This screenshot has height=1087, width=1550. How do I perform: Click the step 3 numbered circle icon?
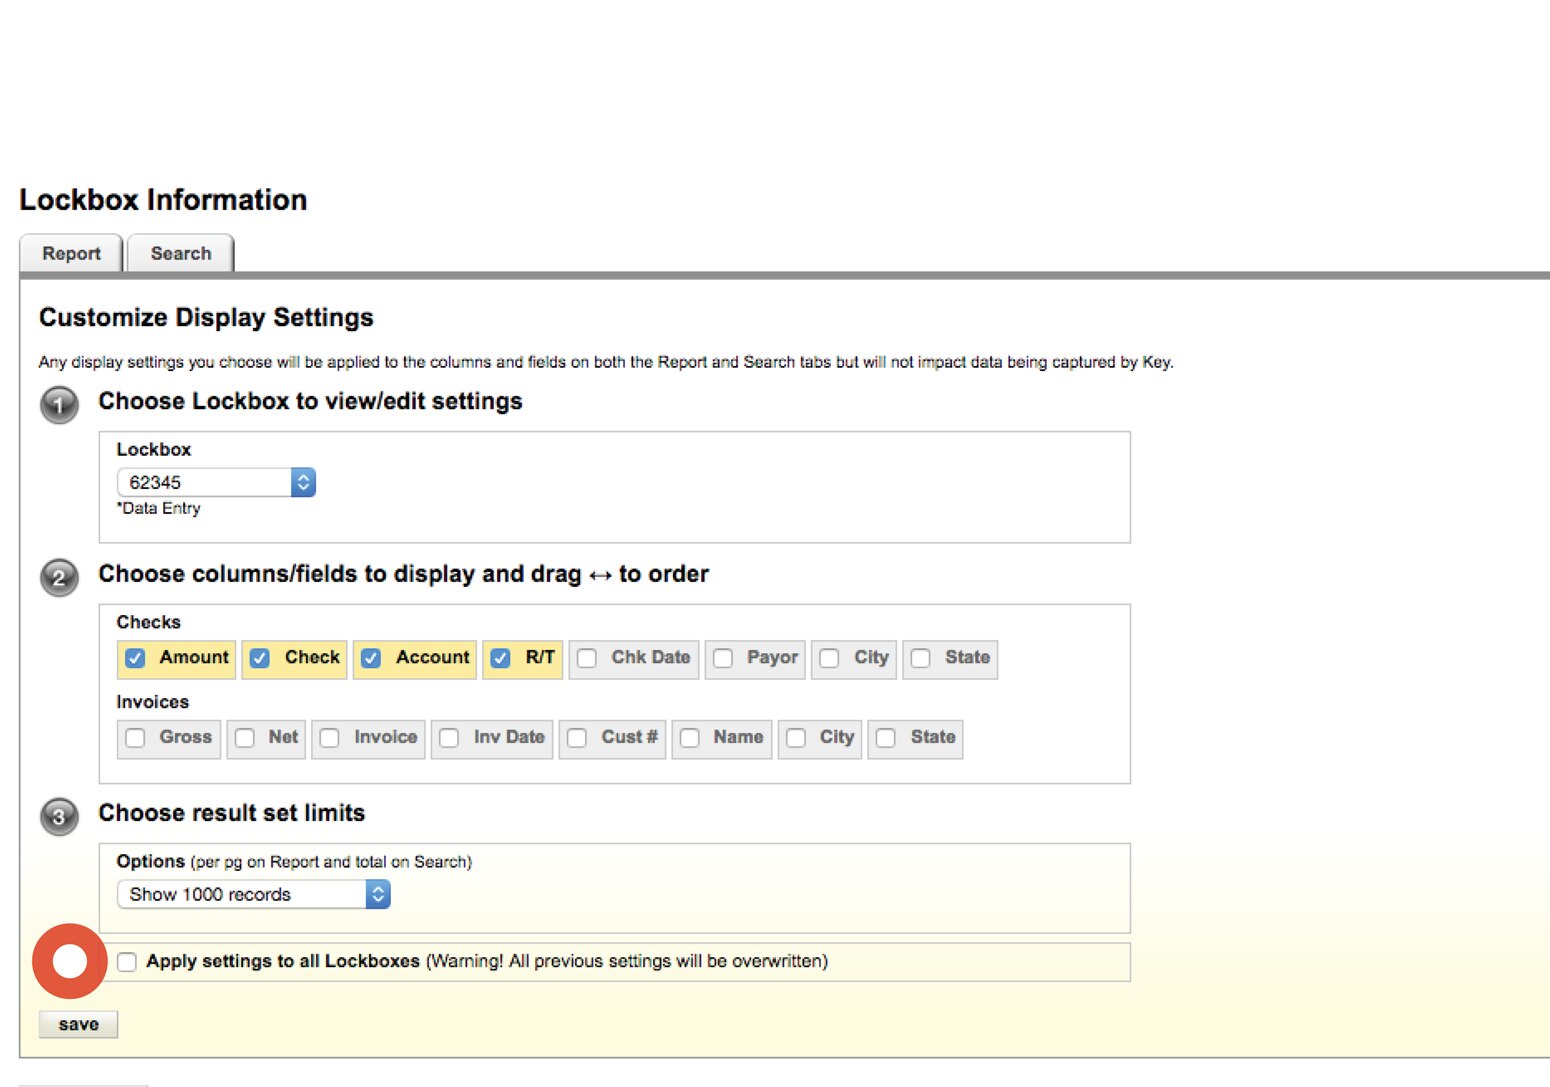pos(58,817)
